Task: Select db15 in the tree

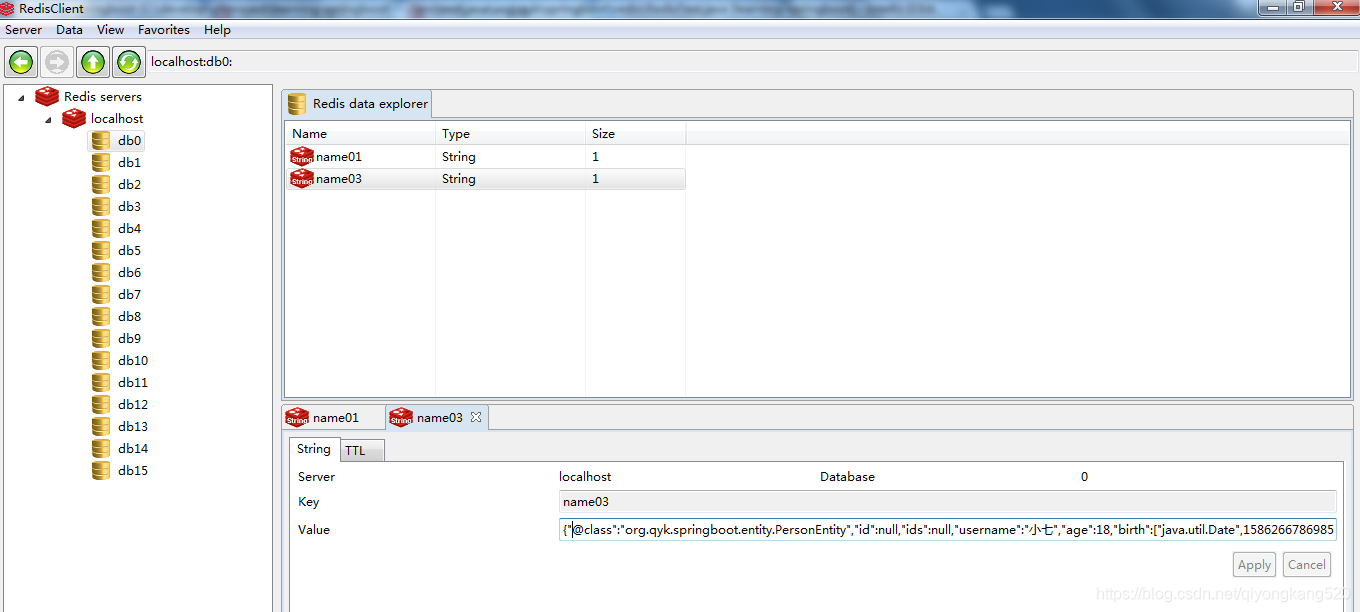Action: (132, 470)
